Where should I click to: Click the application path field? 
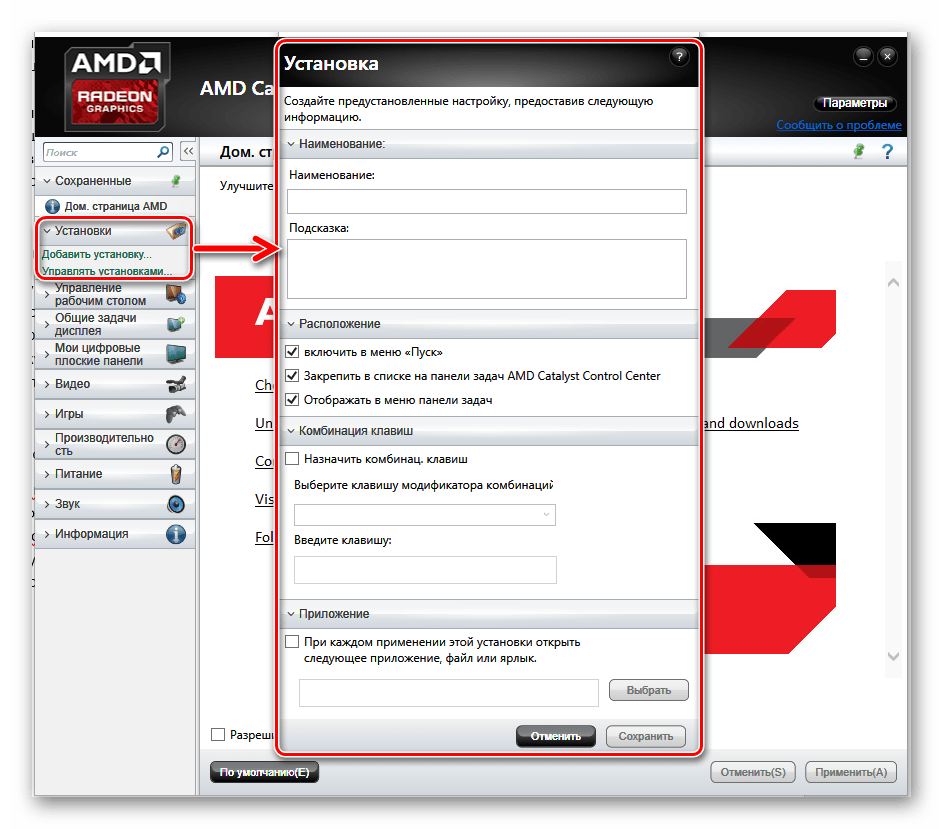click(x=449, y=693)
